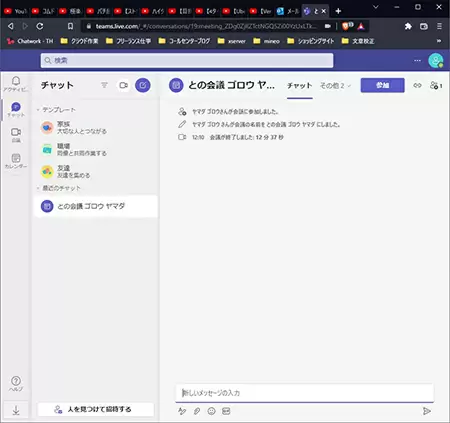The image size is (450, 423).
Task: Open the Chatwork - TH bookmark
Action: click(30, 41)
